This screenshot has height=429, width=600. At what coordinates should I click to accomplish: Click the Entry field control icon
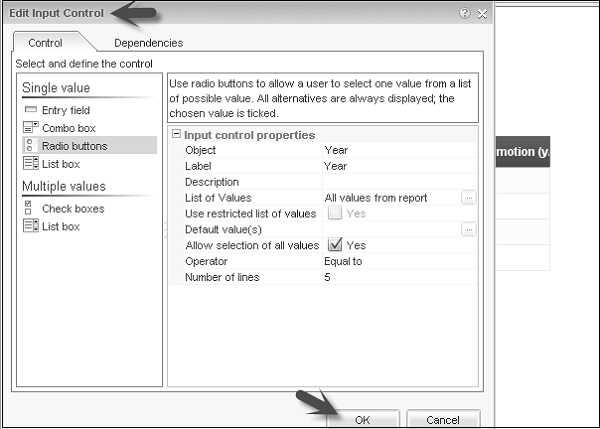point(31,110)
